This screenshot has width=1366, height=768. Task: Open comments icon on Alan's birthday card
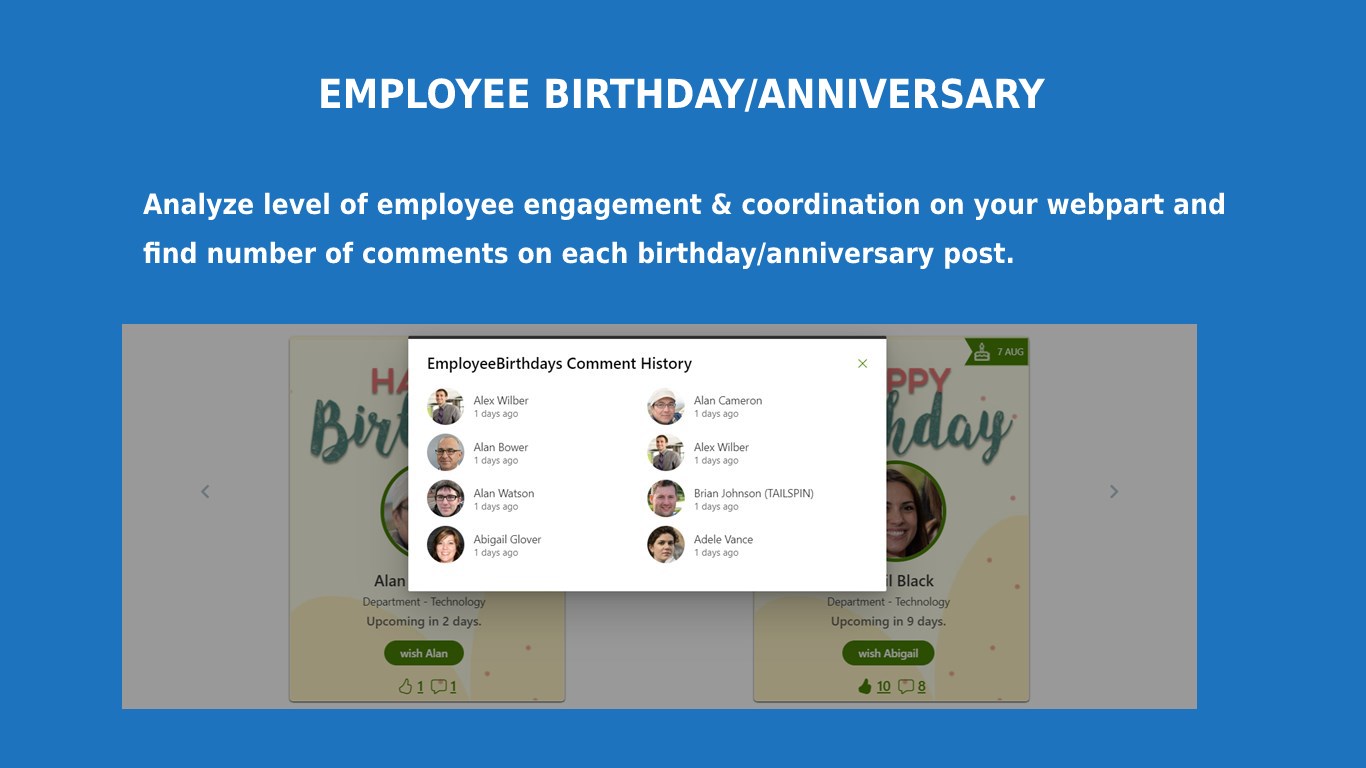click(x=438, y=686)
